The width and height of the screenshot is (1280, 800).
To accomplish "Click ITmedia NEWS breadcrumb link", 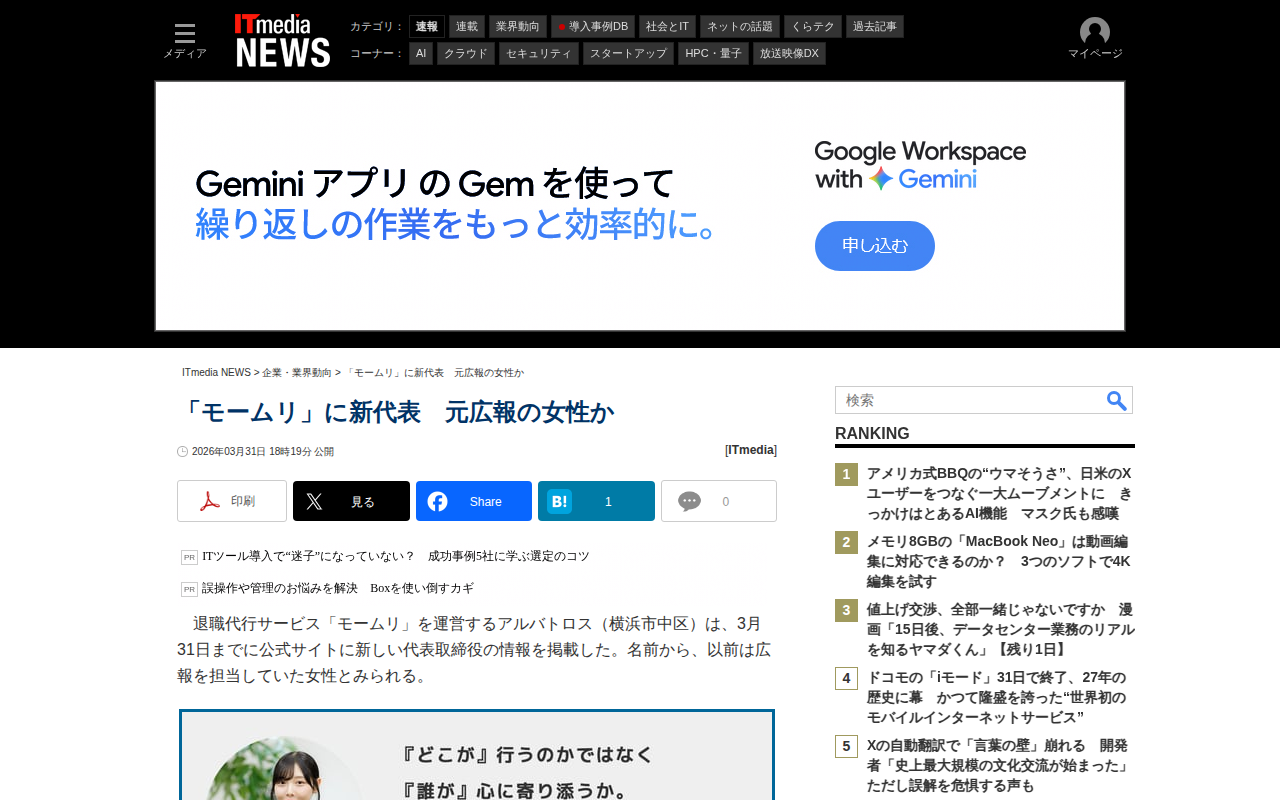I will (216, 373).
